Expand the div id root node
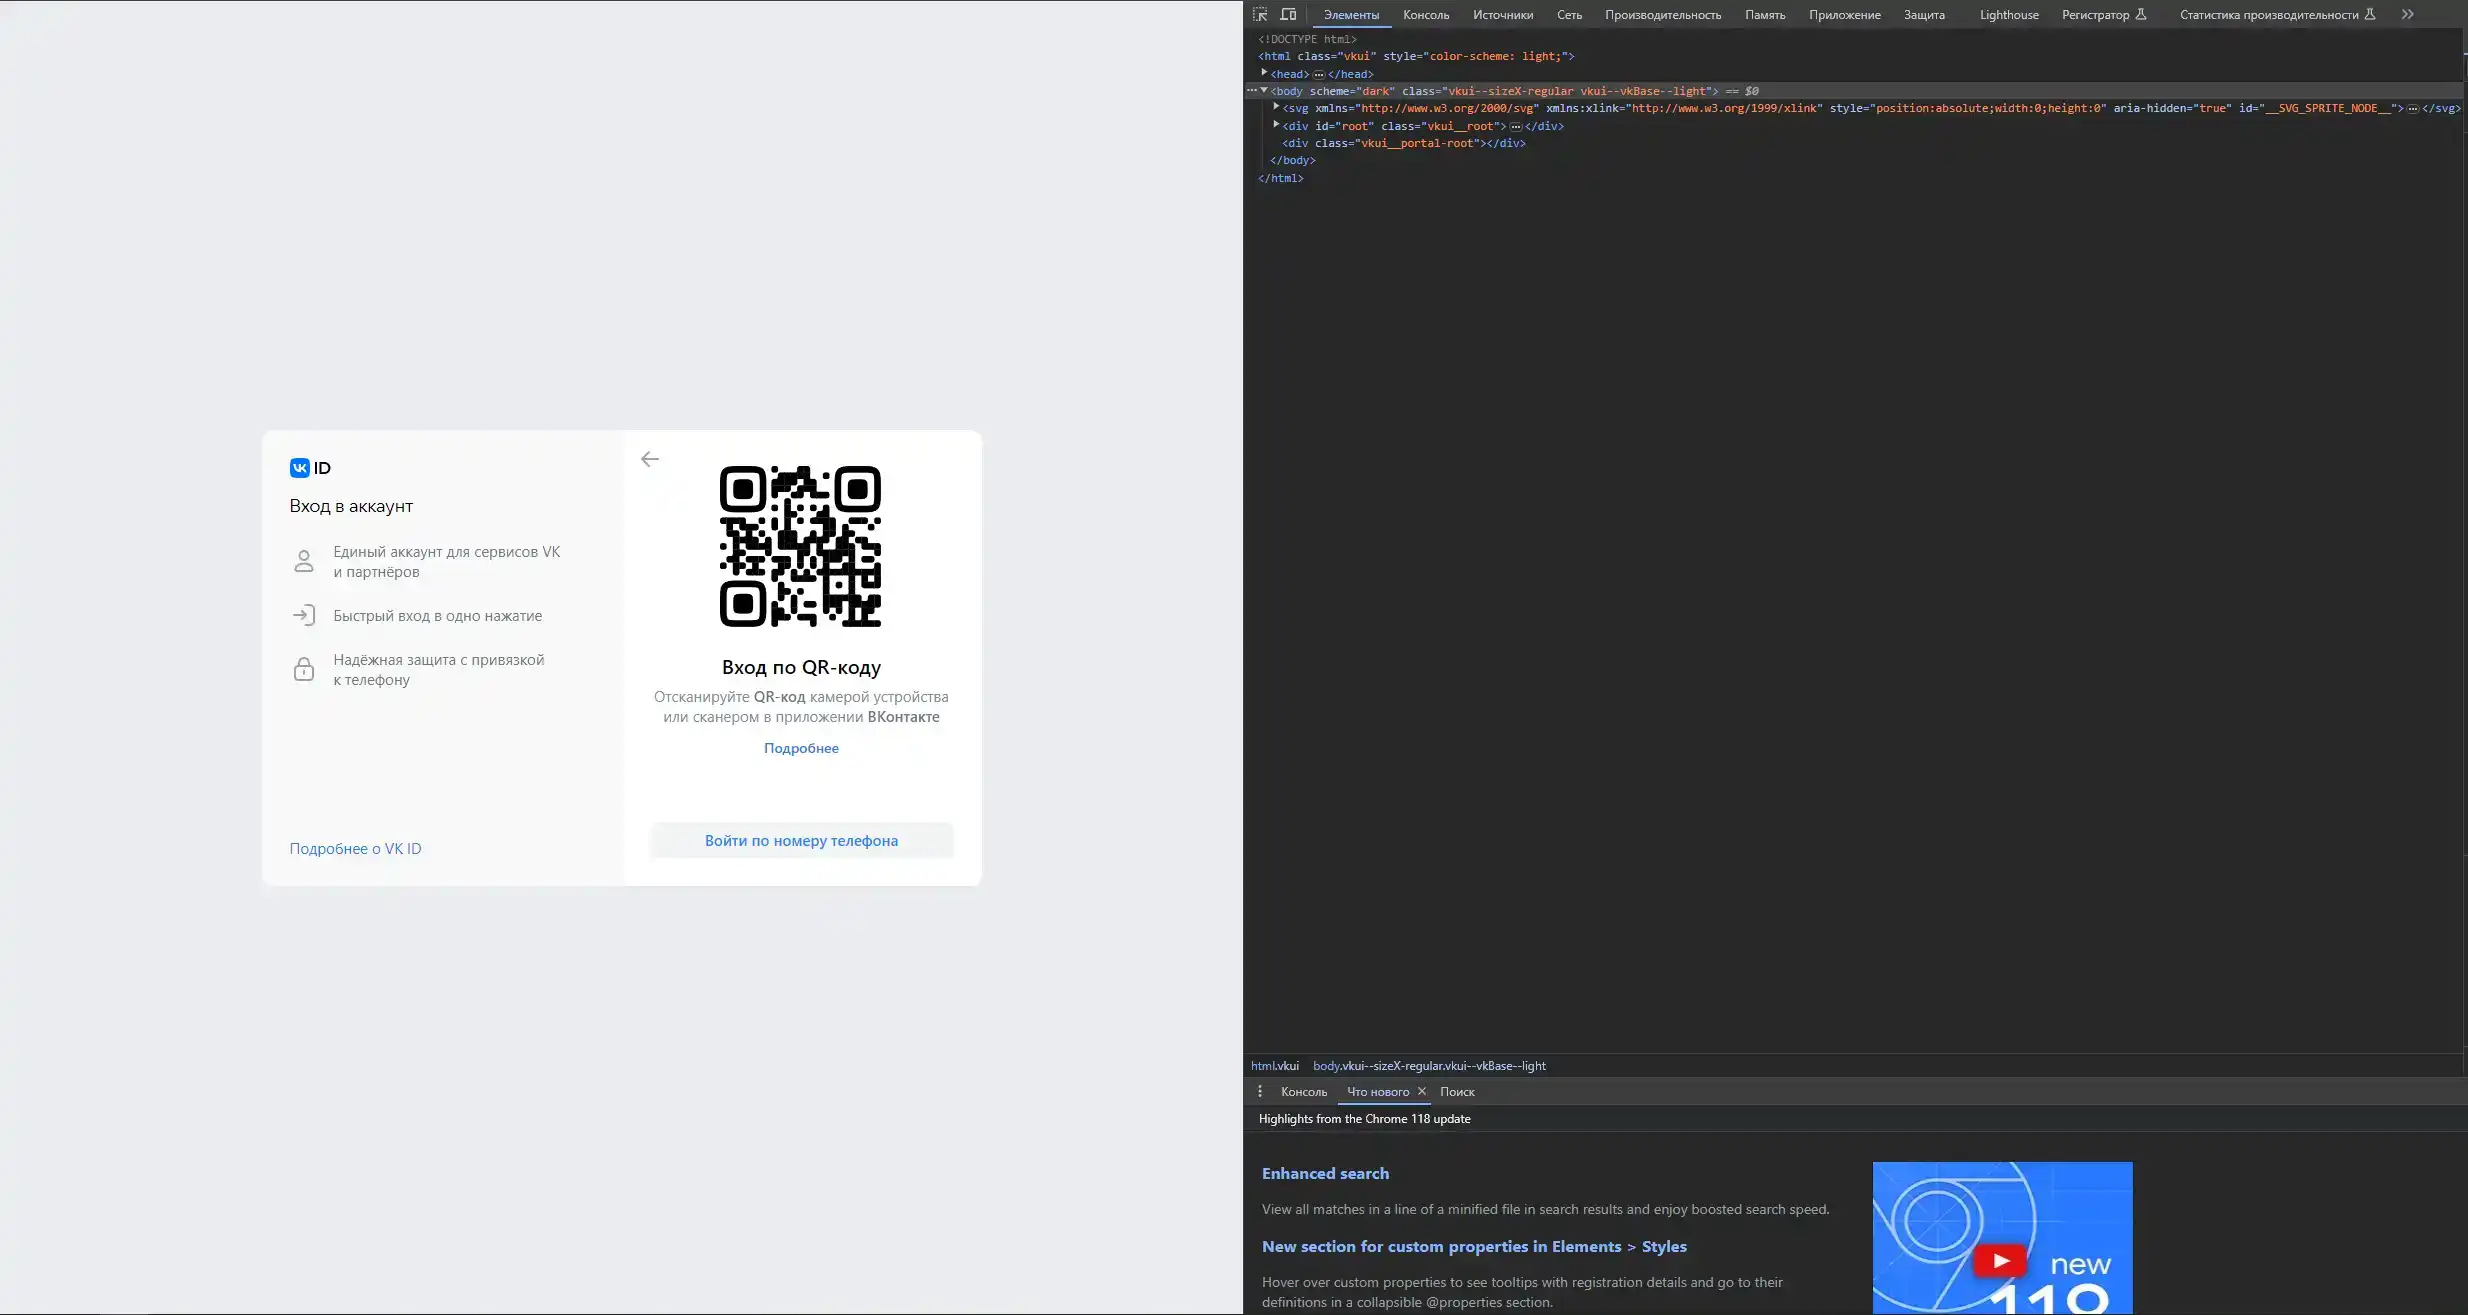This screenshot has height=1315, width=2468. [1277, 125]
